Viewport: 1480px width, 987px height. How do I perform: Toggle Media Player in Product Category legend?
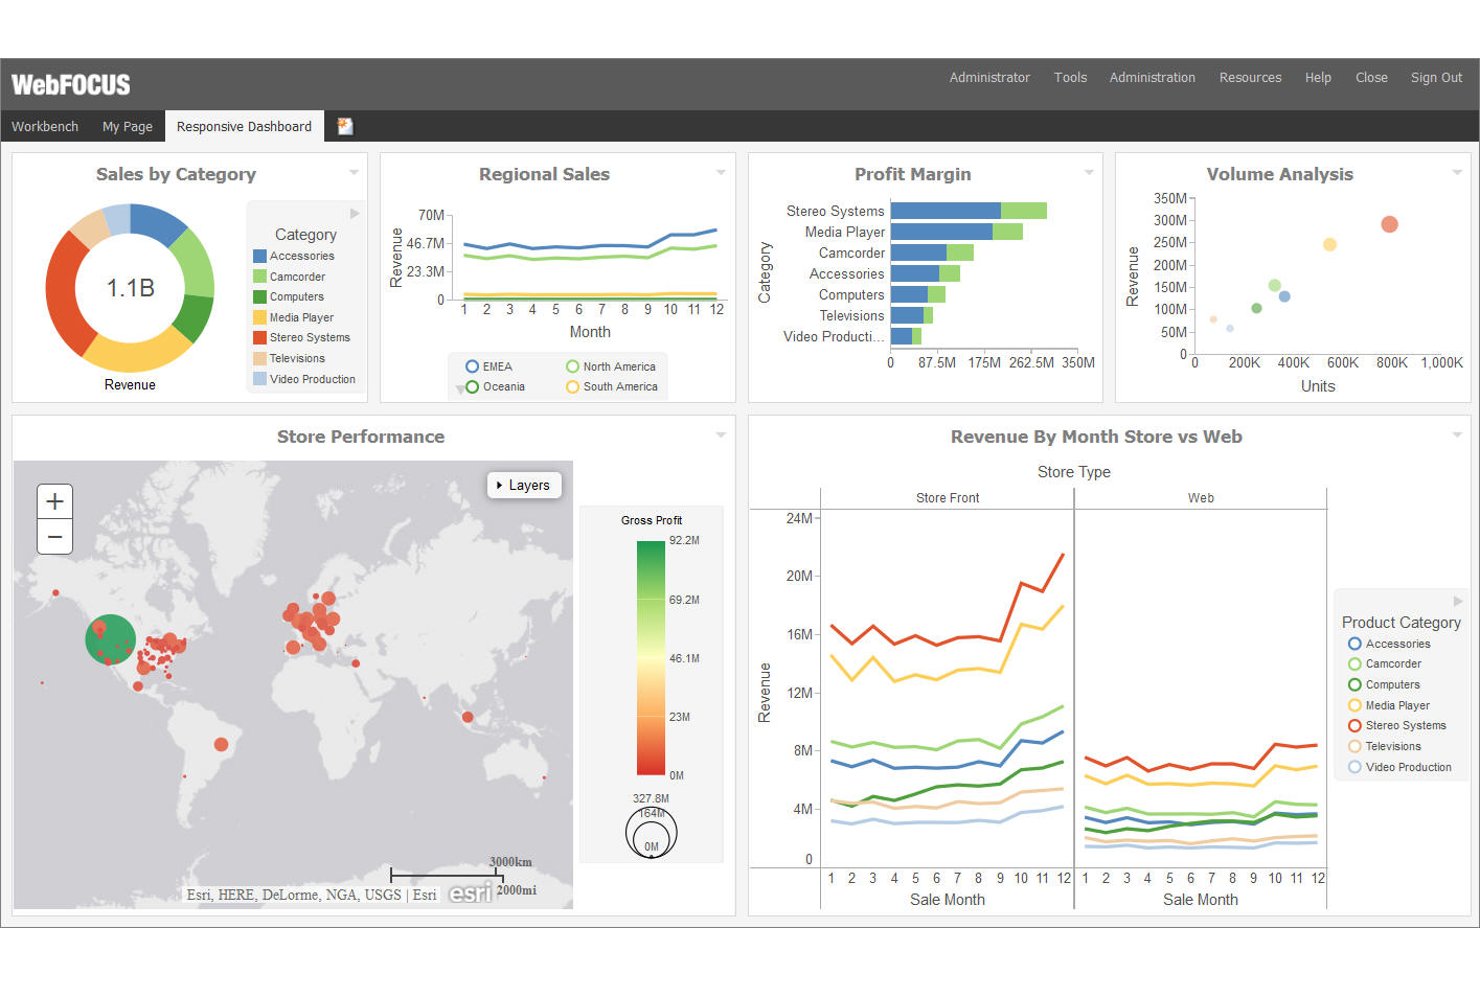tap(1389, 705)
